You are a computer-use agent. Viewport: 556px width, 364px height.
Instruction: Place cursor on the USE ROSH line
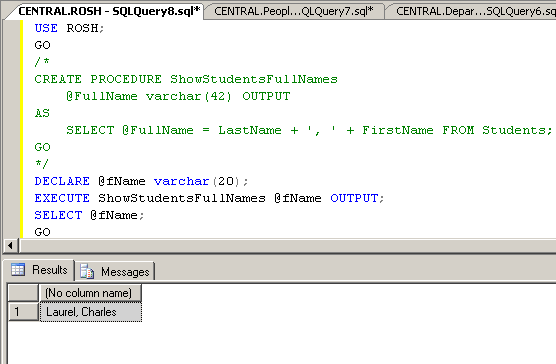pos(69,28)
